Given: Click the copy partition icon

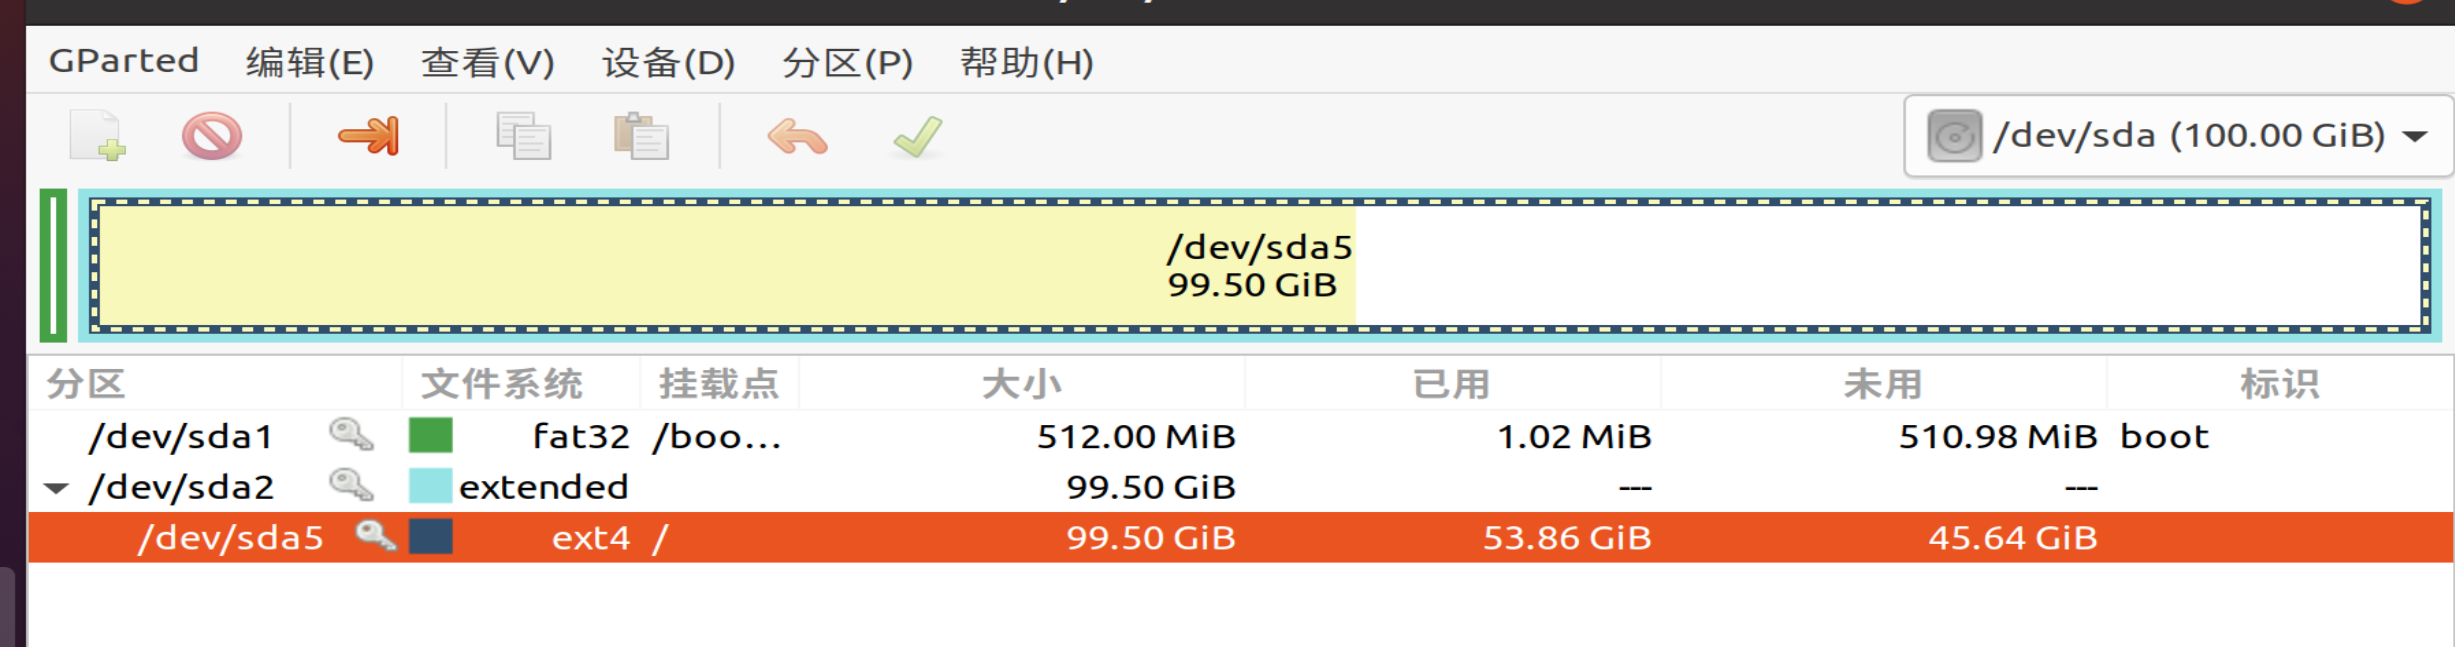Looking at the screenshot, I should (523, 136).
